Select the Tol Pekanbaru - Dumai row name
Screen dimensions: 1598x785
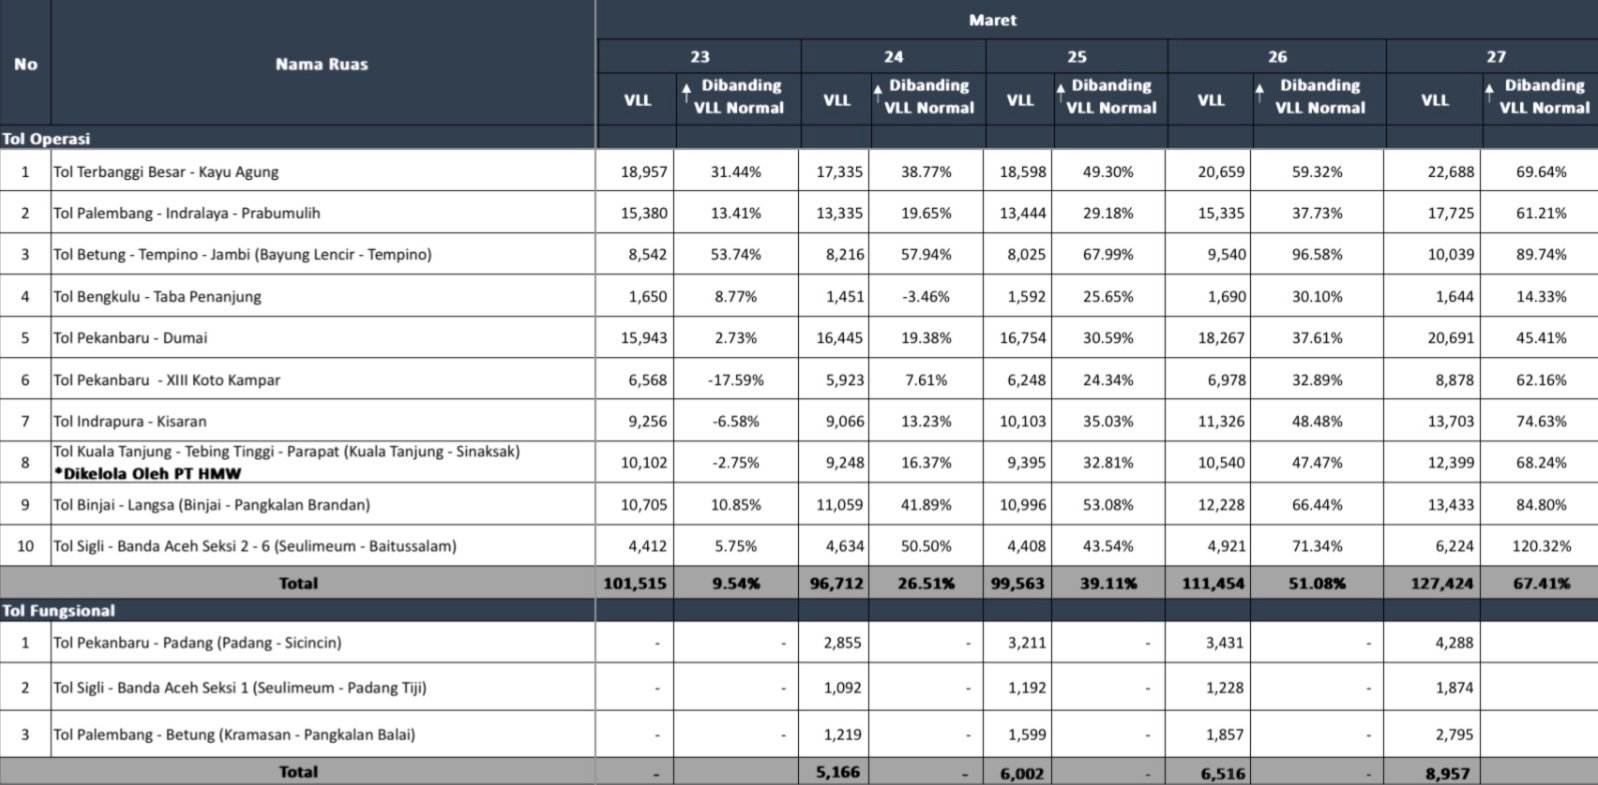click(x=130, y=338)
